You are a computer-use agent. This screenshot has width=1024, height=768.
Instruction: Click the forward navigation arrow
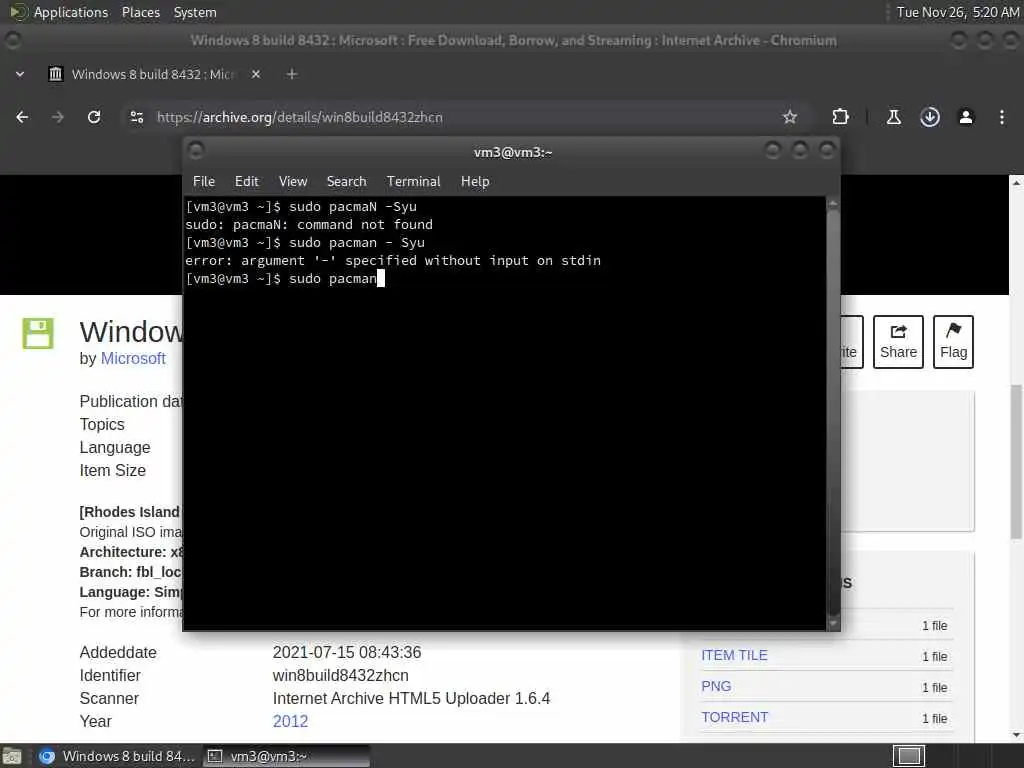58,117
